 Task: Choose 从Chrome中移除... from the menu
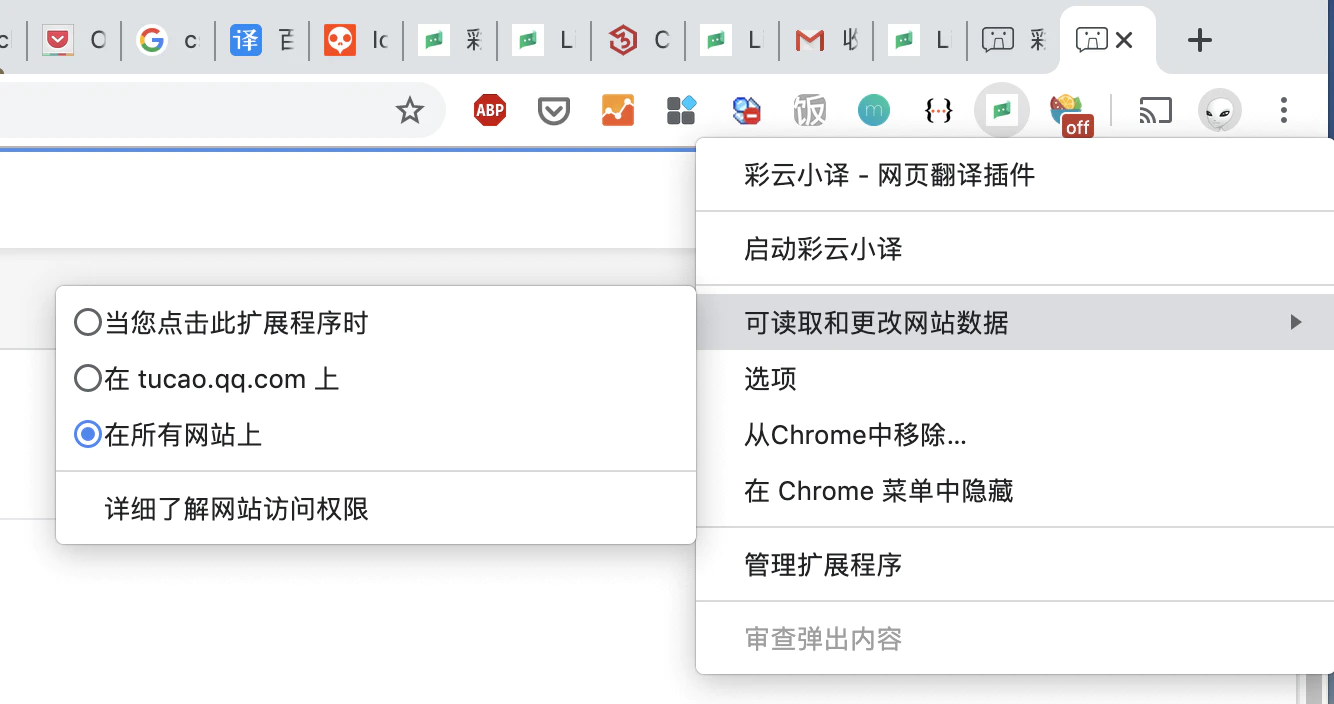coord(855,435)
